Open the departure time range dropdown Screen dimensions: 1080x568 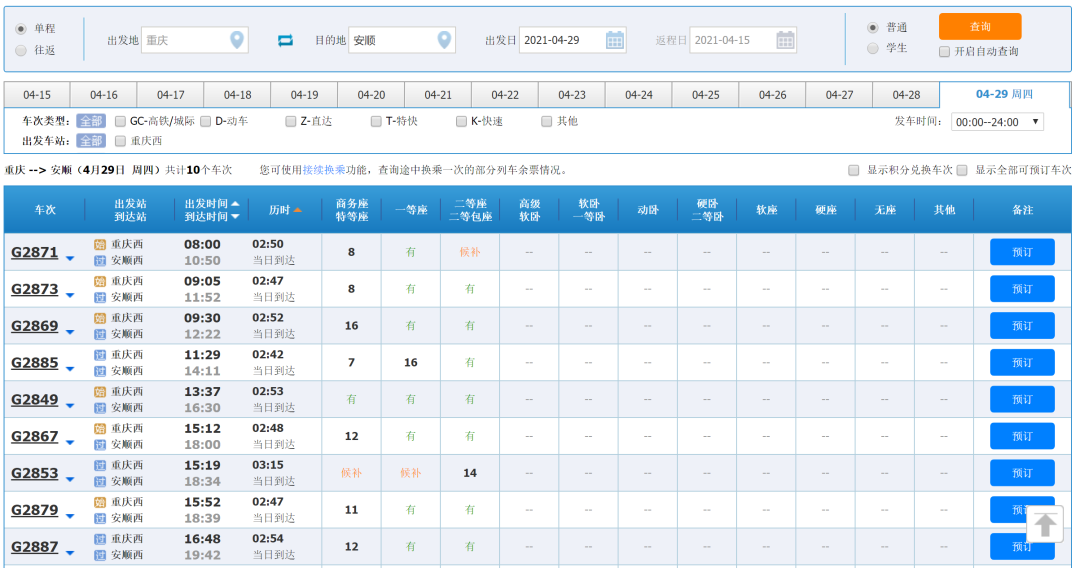point(997,122)
